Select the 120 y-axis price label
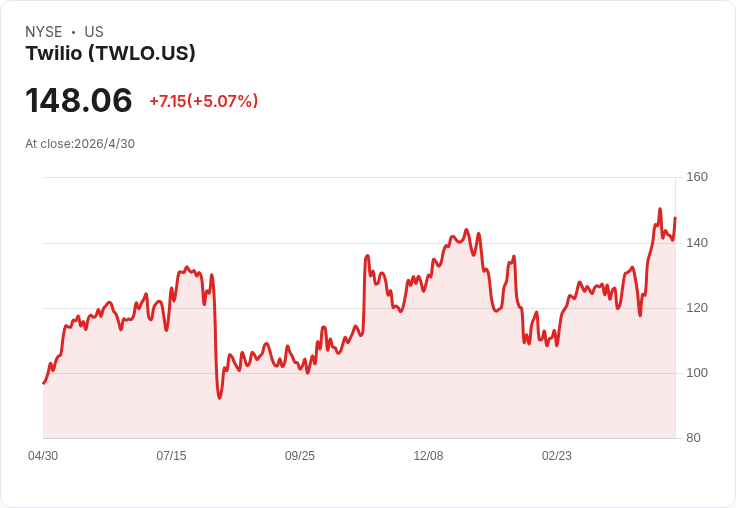Viewport: 736px width, 508px height. click(697, 308)
